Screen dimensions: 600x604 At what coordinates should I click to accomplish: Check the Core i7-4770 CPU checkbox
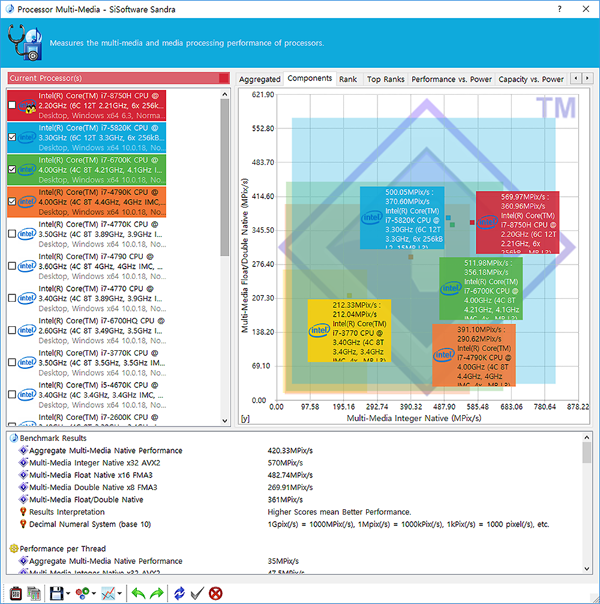[12, 298]
